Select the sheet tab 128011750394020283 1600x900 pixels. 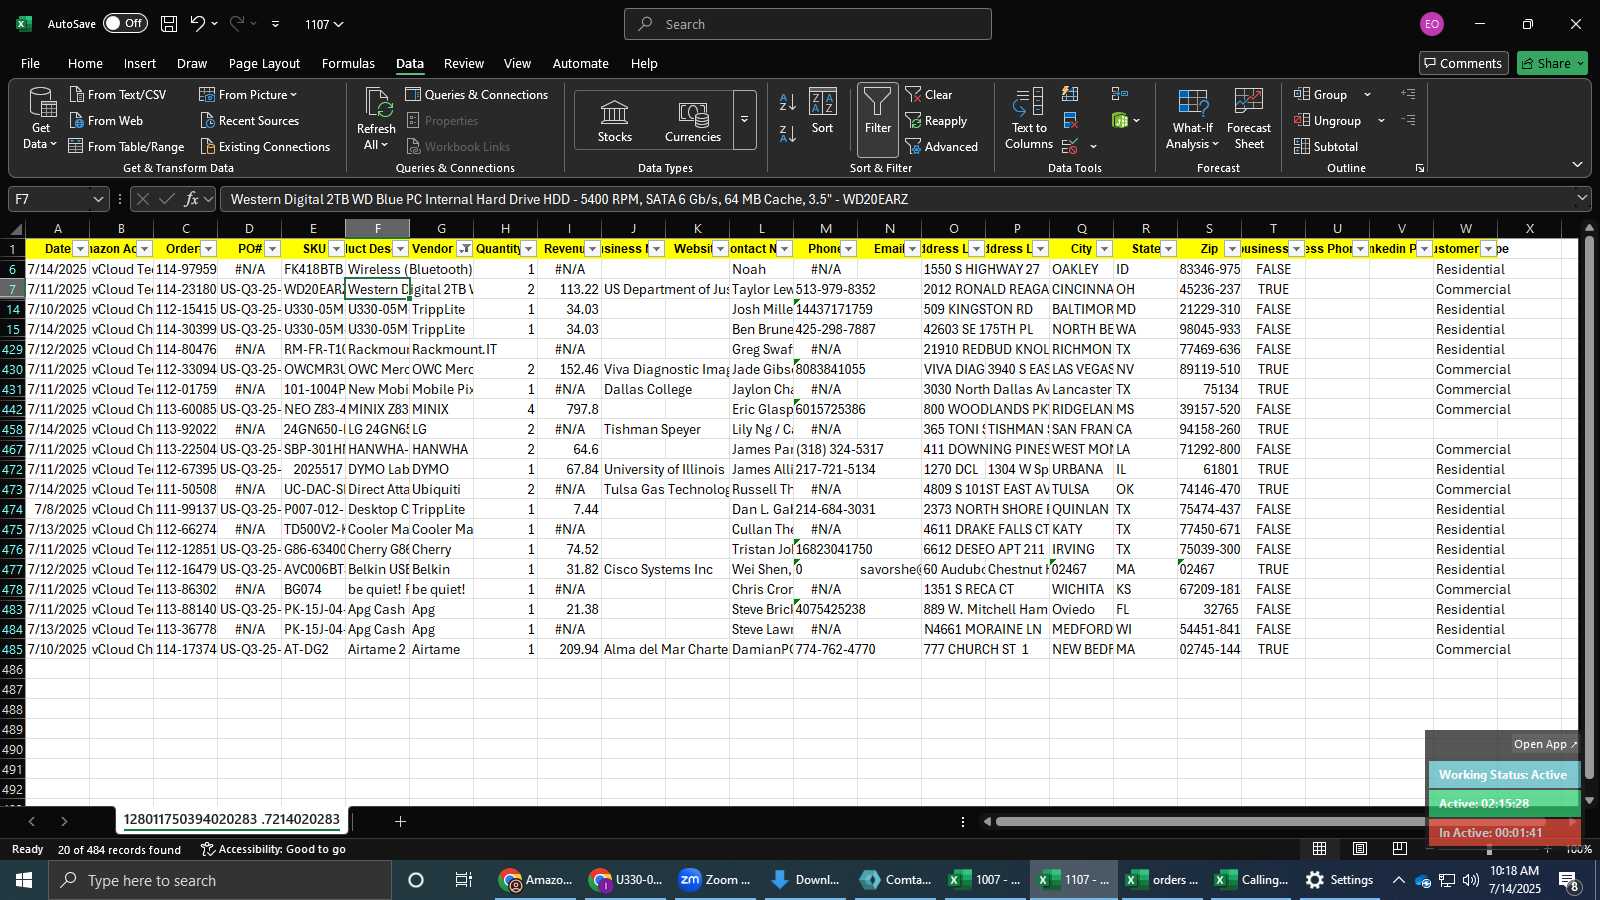pyautogui.click(x=232, y=820)
